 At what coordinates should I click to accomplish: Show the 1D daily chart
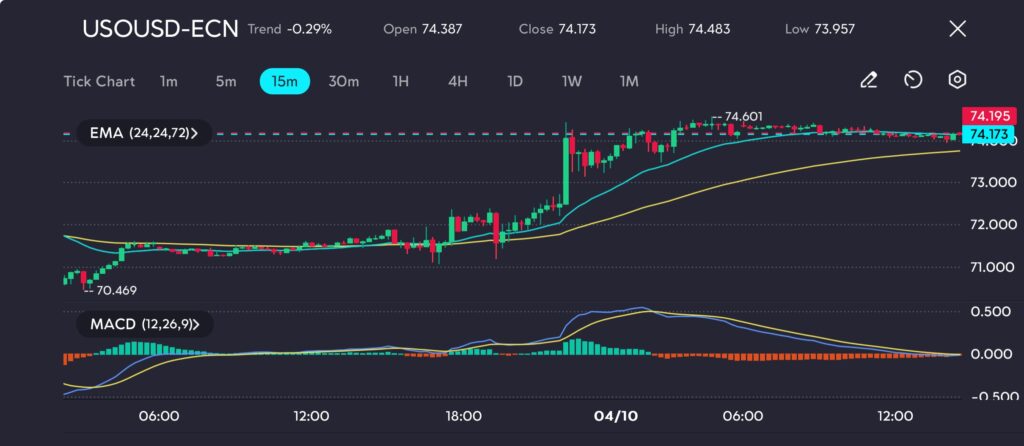(514, 81)
